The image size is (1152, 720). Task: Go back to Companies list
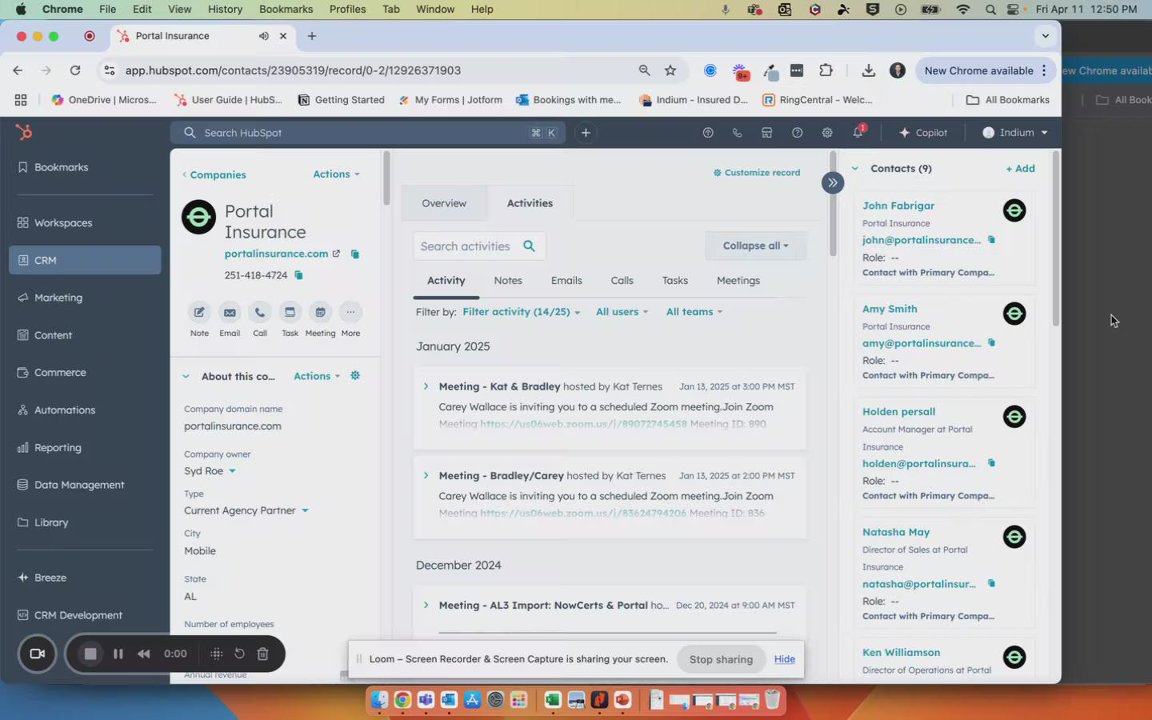214,175
